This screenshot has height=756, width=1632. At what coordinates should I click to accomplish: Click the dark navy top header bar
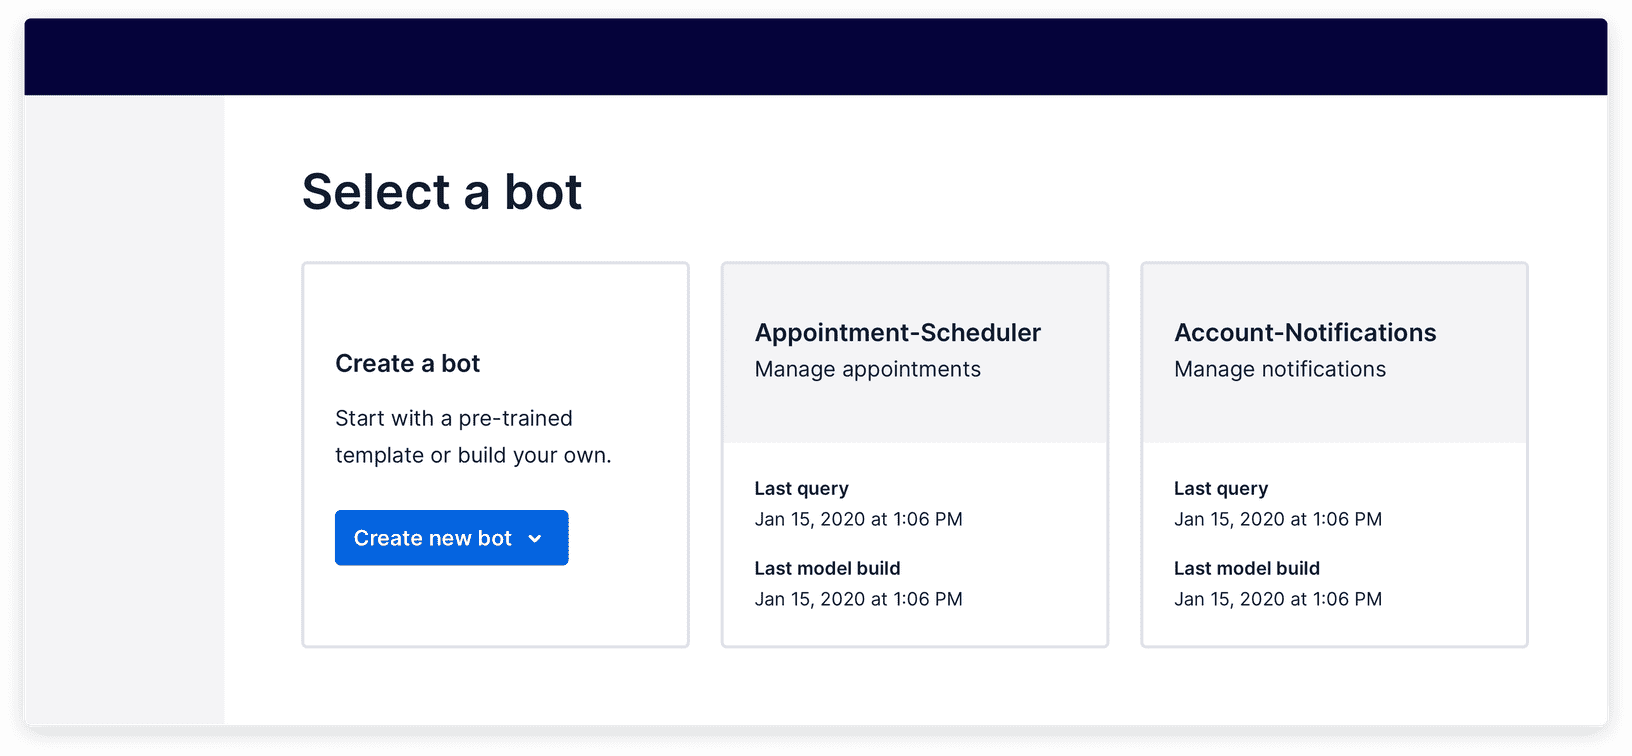815,56
